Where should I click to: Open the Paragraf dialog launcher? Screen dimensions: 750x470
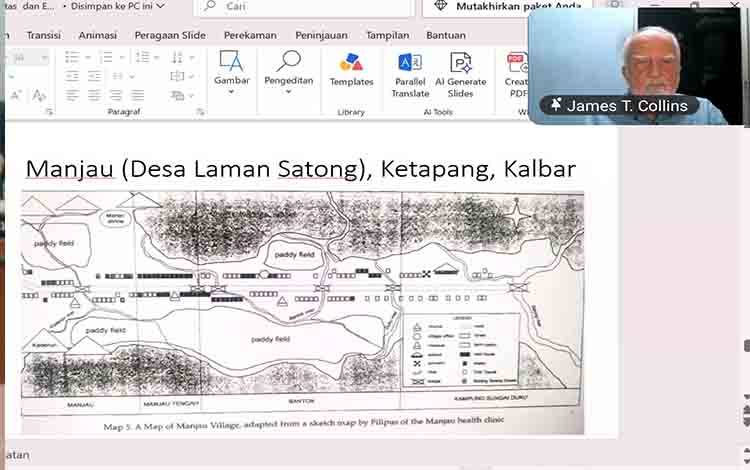(x=200, y=112)
